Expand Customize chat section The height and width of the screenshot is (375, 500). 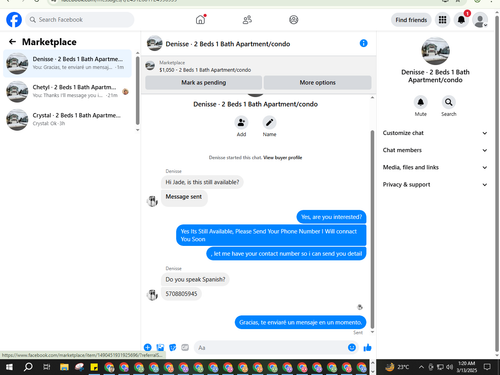tap(435, 133)
